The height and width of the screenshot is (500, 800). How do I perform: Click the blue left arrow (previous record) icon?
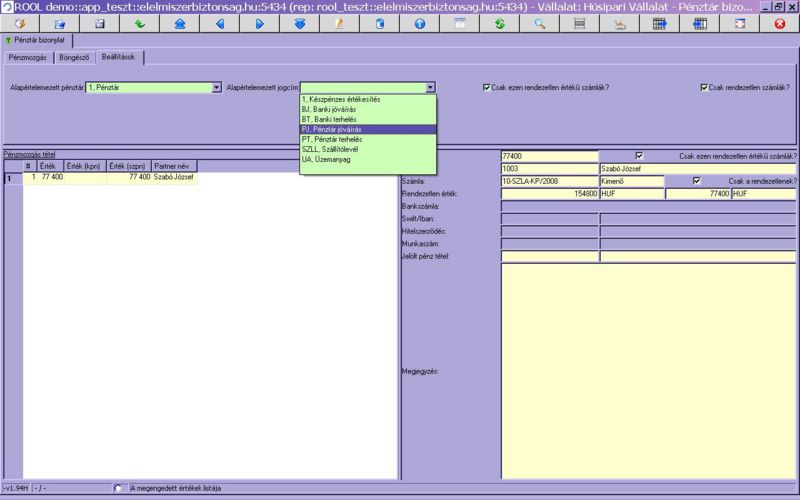(219, 22)
